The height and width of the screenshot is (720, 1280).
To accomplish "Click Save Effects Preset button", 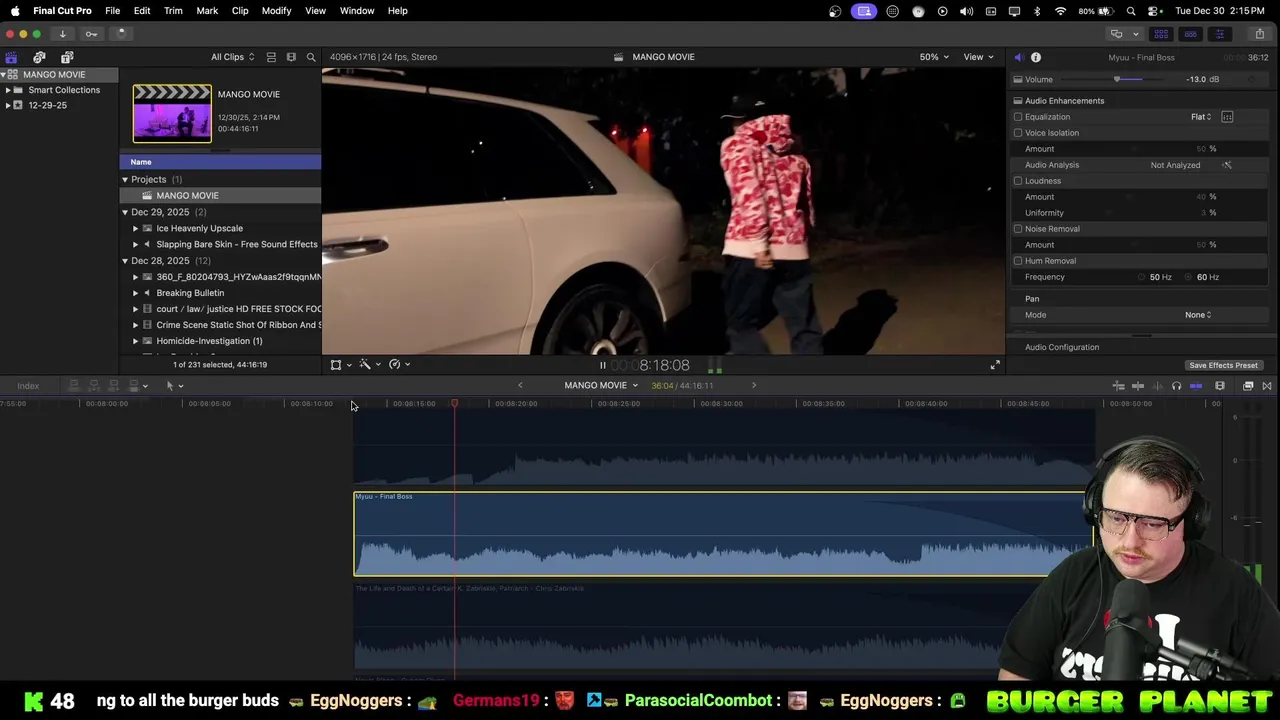I will pyautogui.click(x=1223, y=365).
